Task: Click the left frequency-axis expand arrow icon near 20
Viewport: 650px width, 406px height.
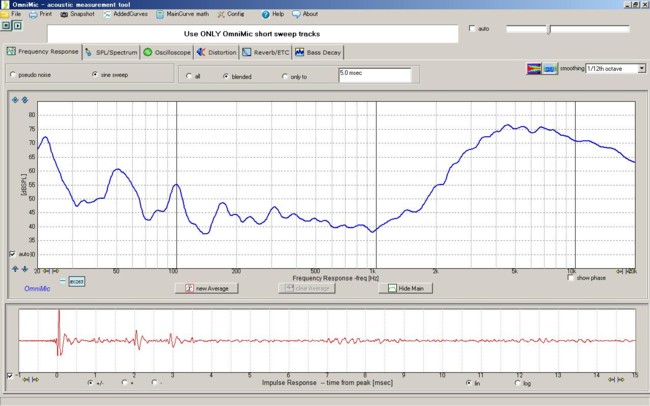Action: pyautogui.click(x=55, y=271)
